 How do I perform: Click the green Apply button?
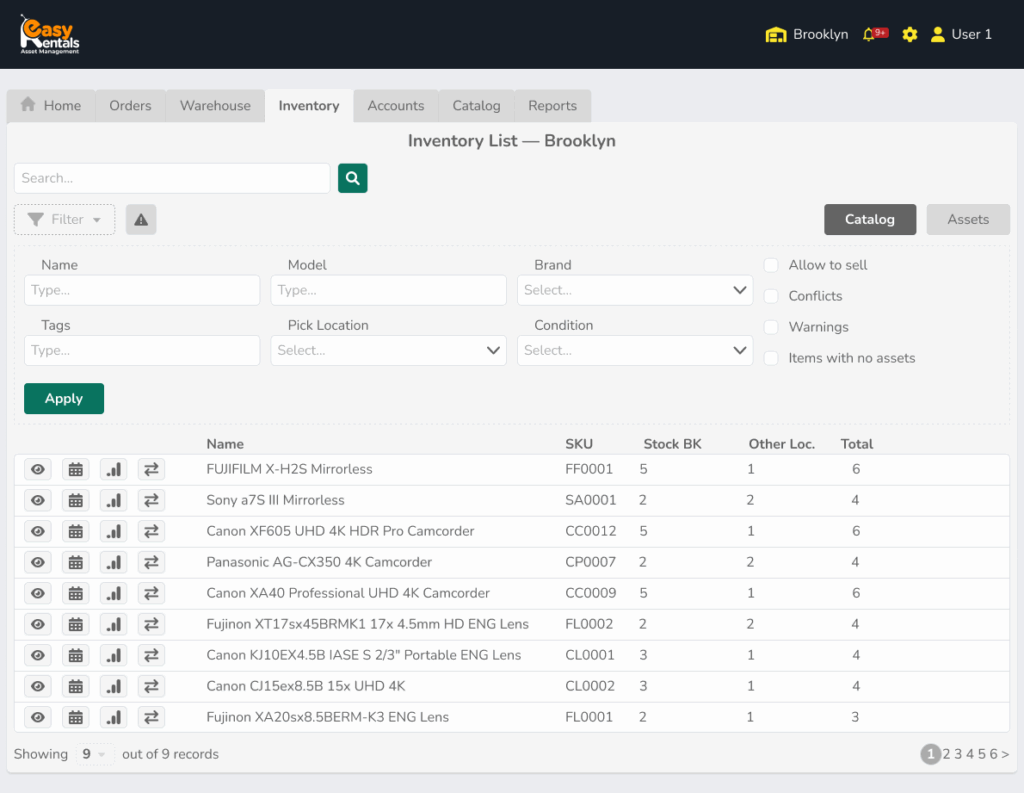pos(64,398)
